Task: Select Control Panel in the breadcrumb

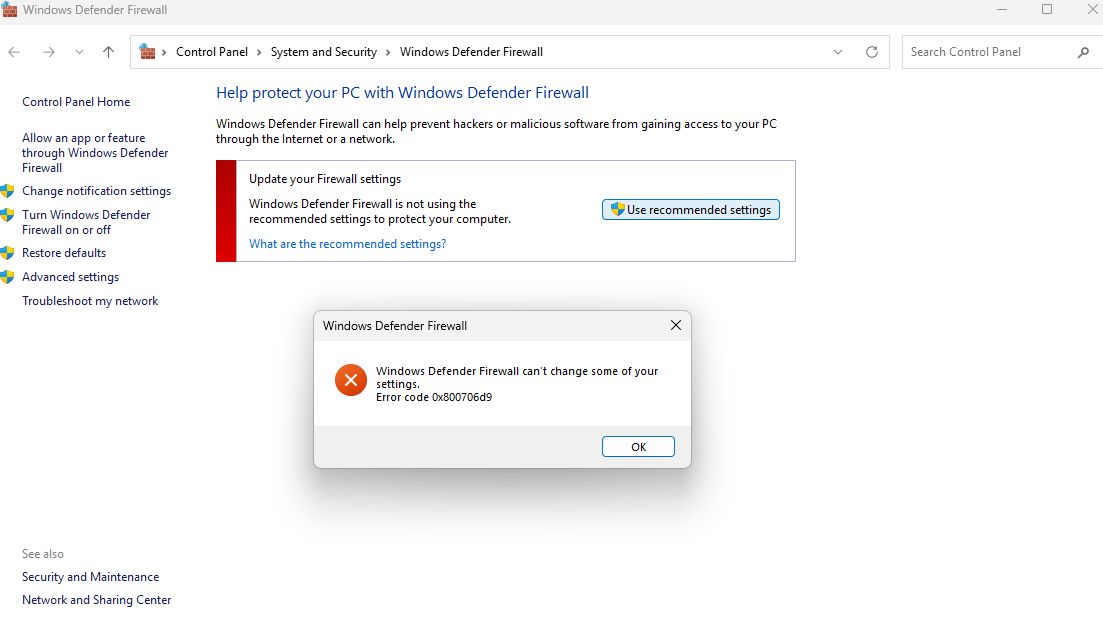Action: 212,52
